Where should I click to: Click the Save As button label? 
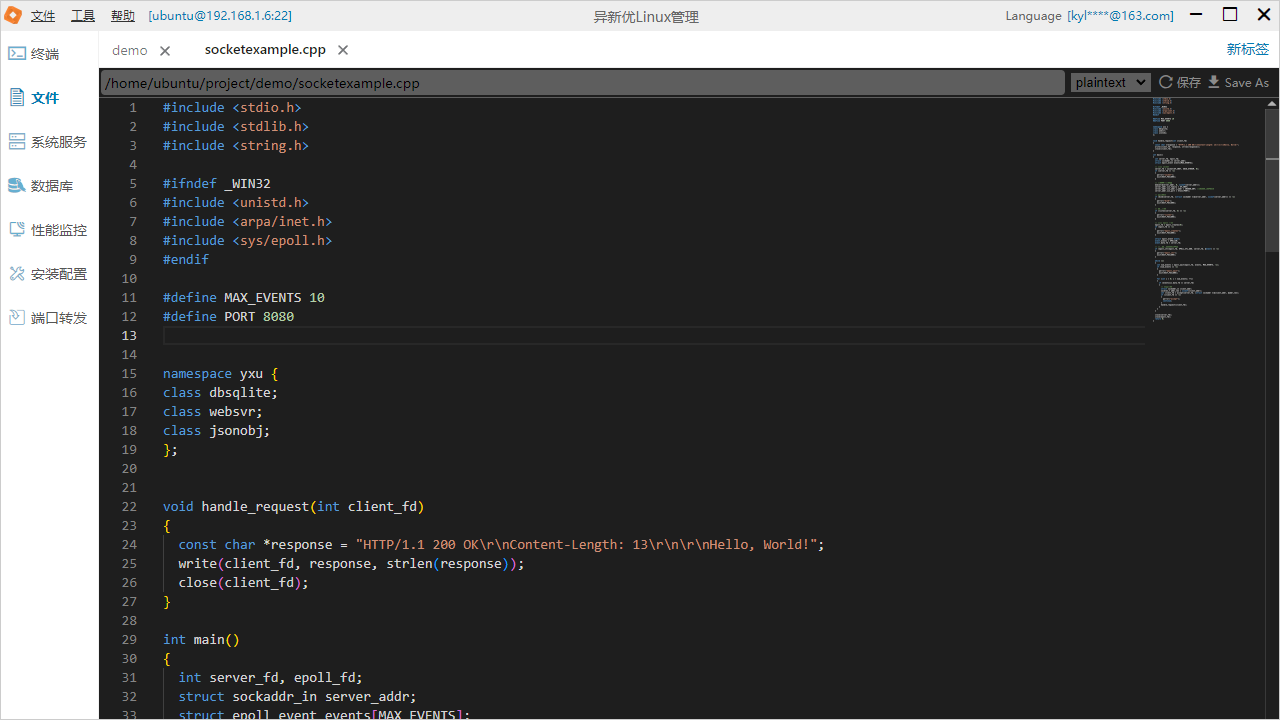[1247, 83]
